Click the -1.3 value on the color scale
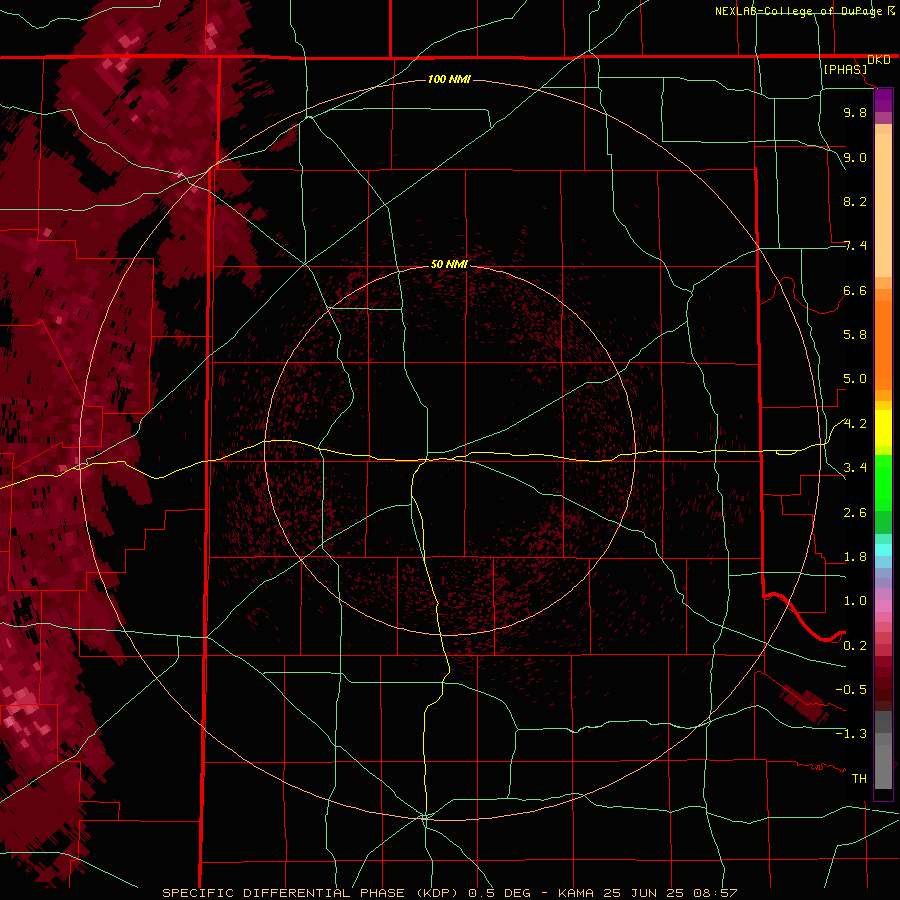Viewport: 900px width, 900px height. pos(851,734)
